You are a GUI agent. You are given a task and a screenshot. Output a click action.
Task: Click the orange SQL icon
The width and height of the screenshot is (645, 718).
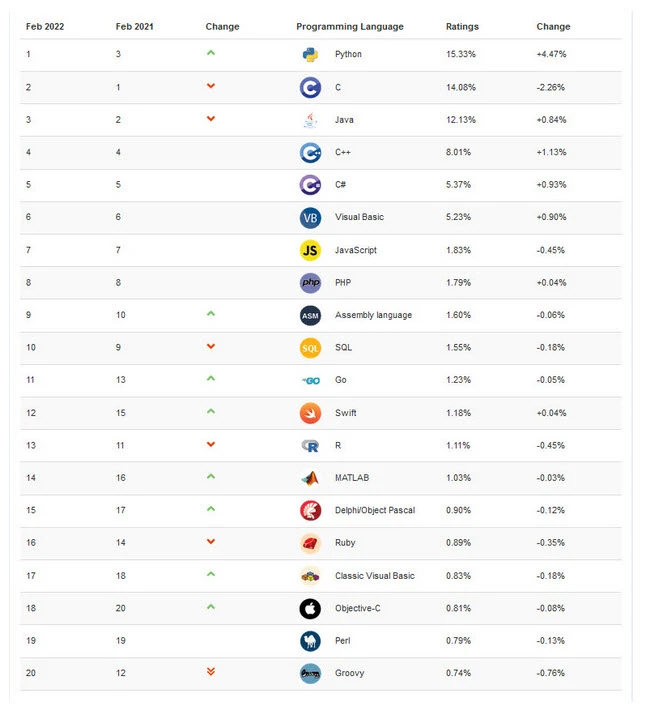click(310, 348)
